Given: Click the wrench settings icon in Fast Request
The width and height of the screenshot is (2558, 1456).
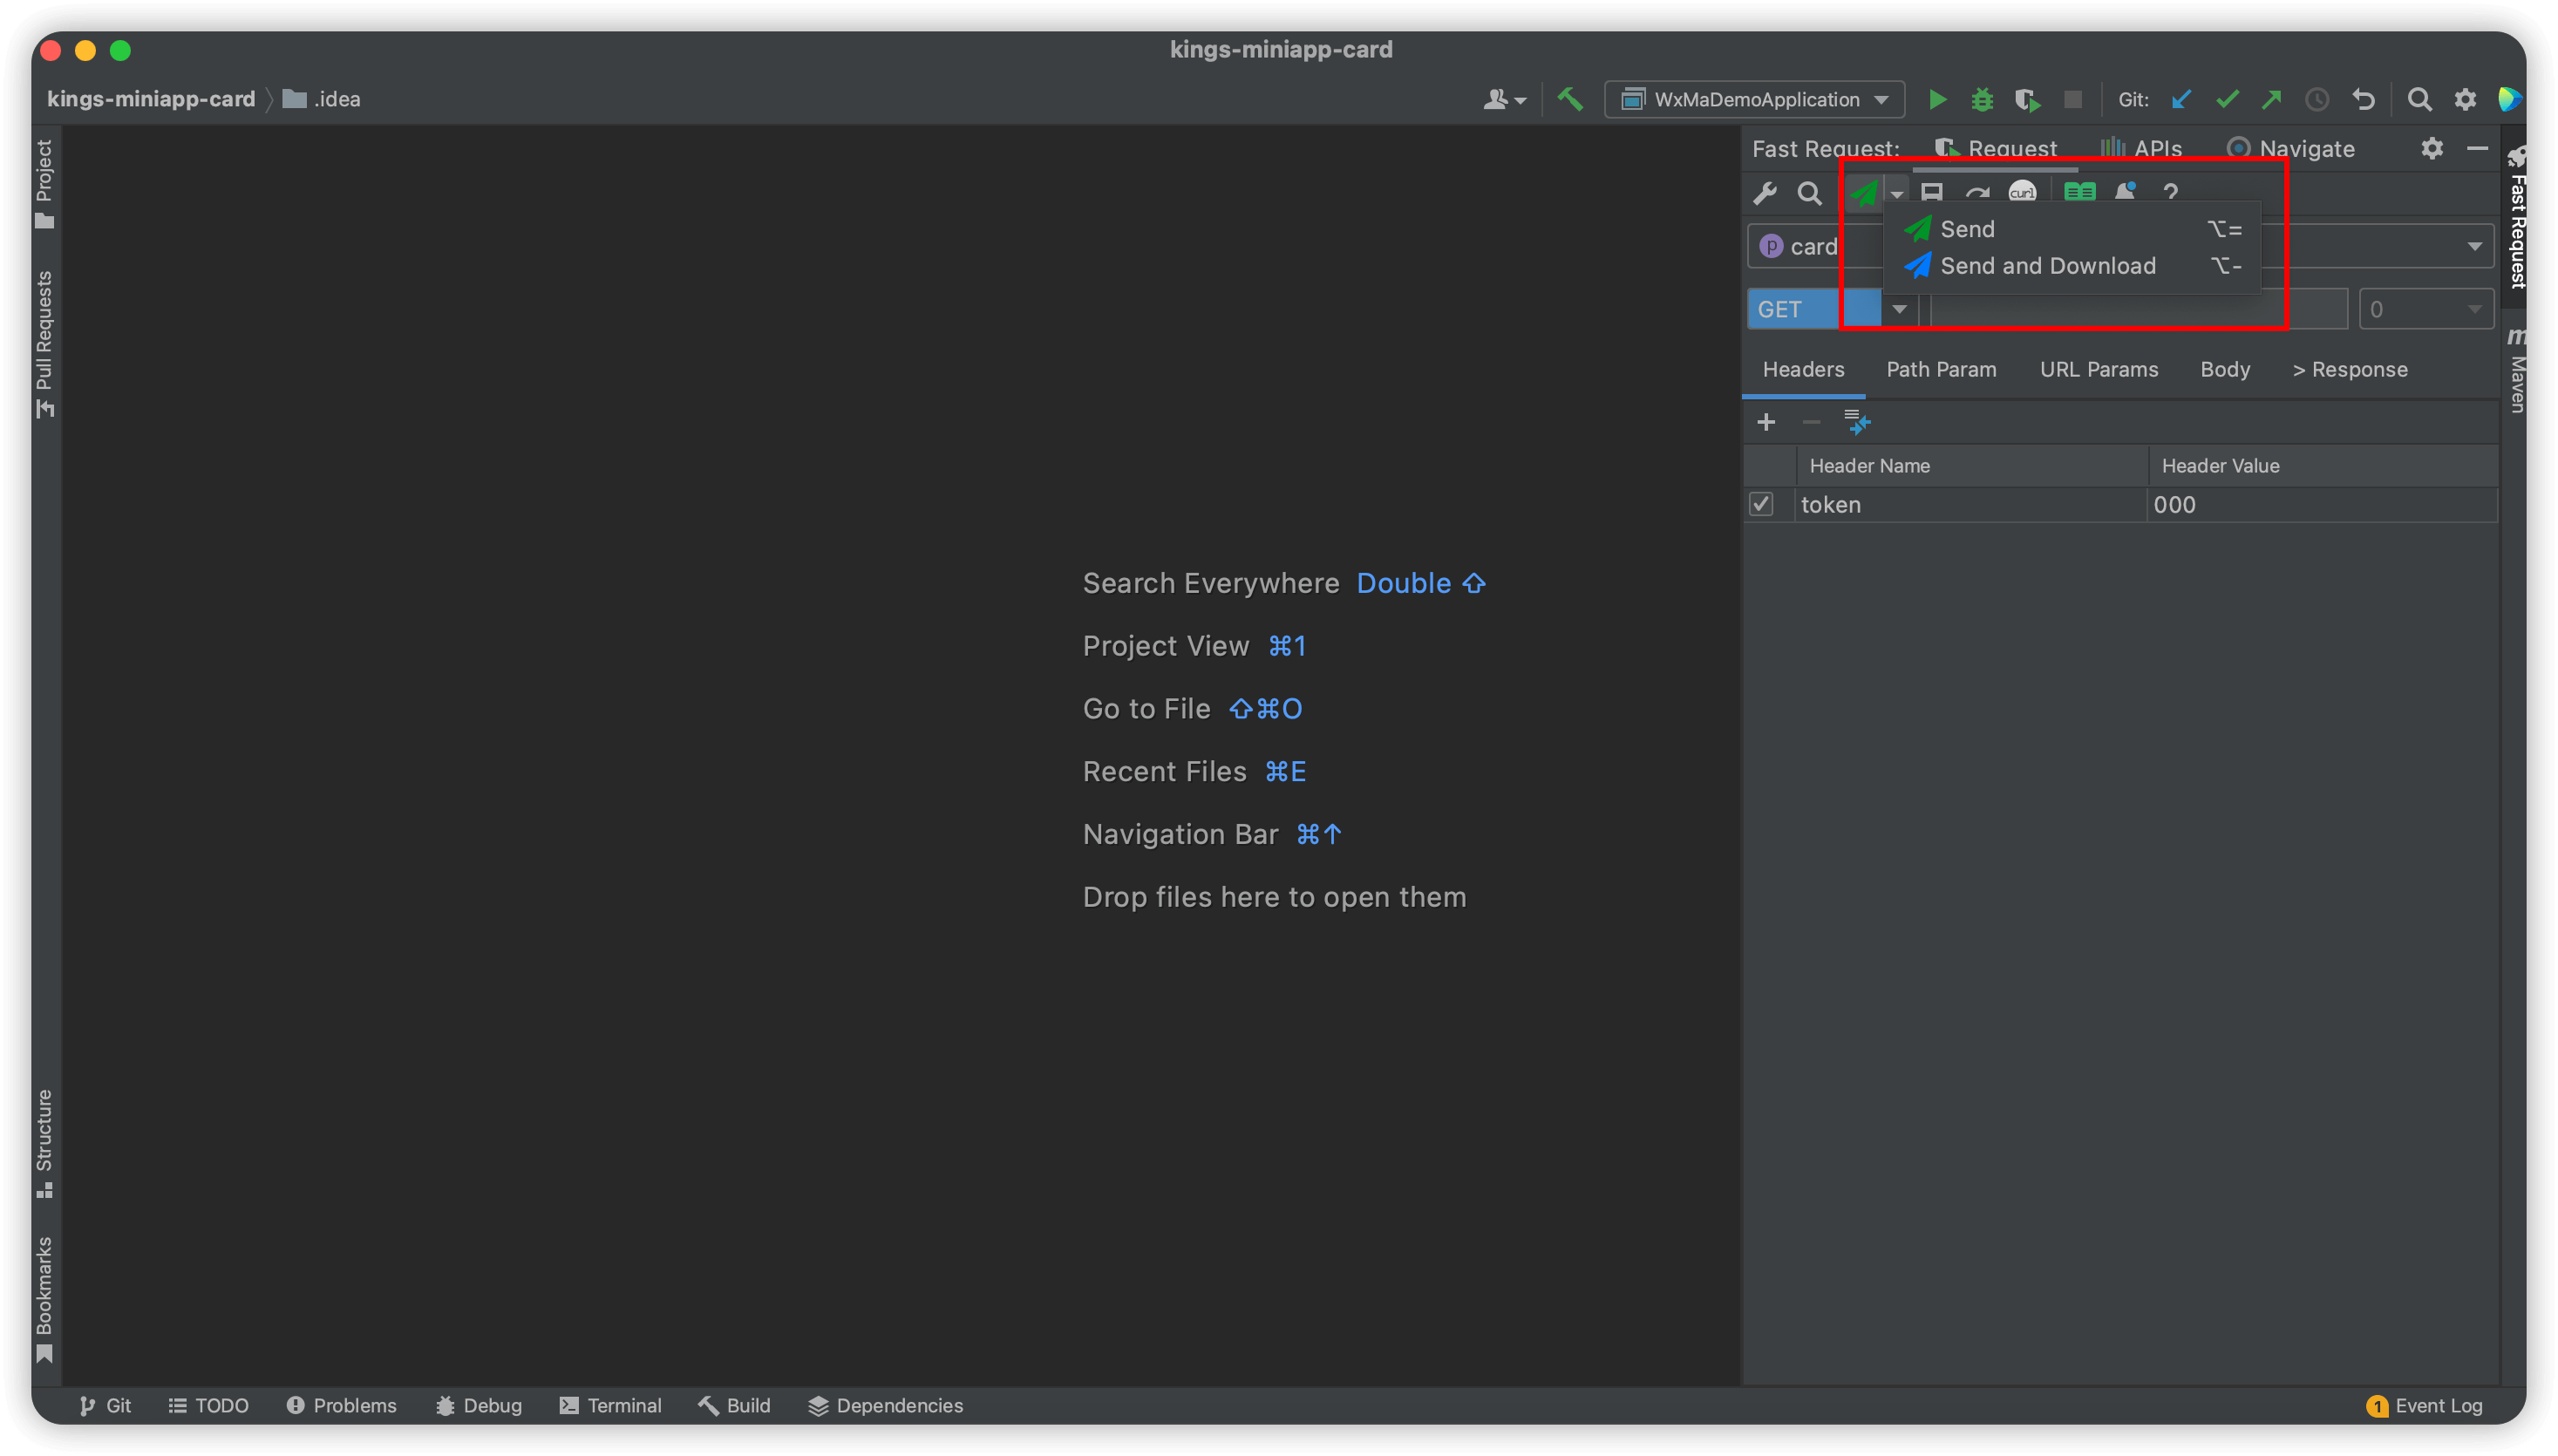Looking at the screenshot, I should click(1765, 193).
